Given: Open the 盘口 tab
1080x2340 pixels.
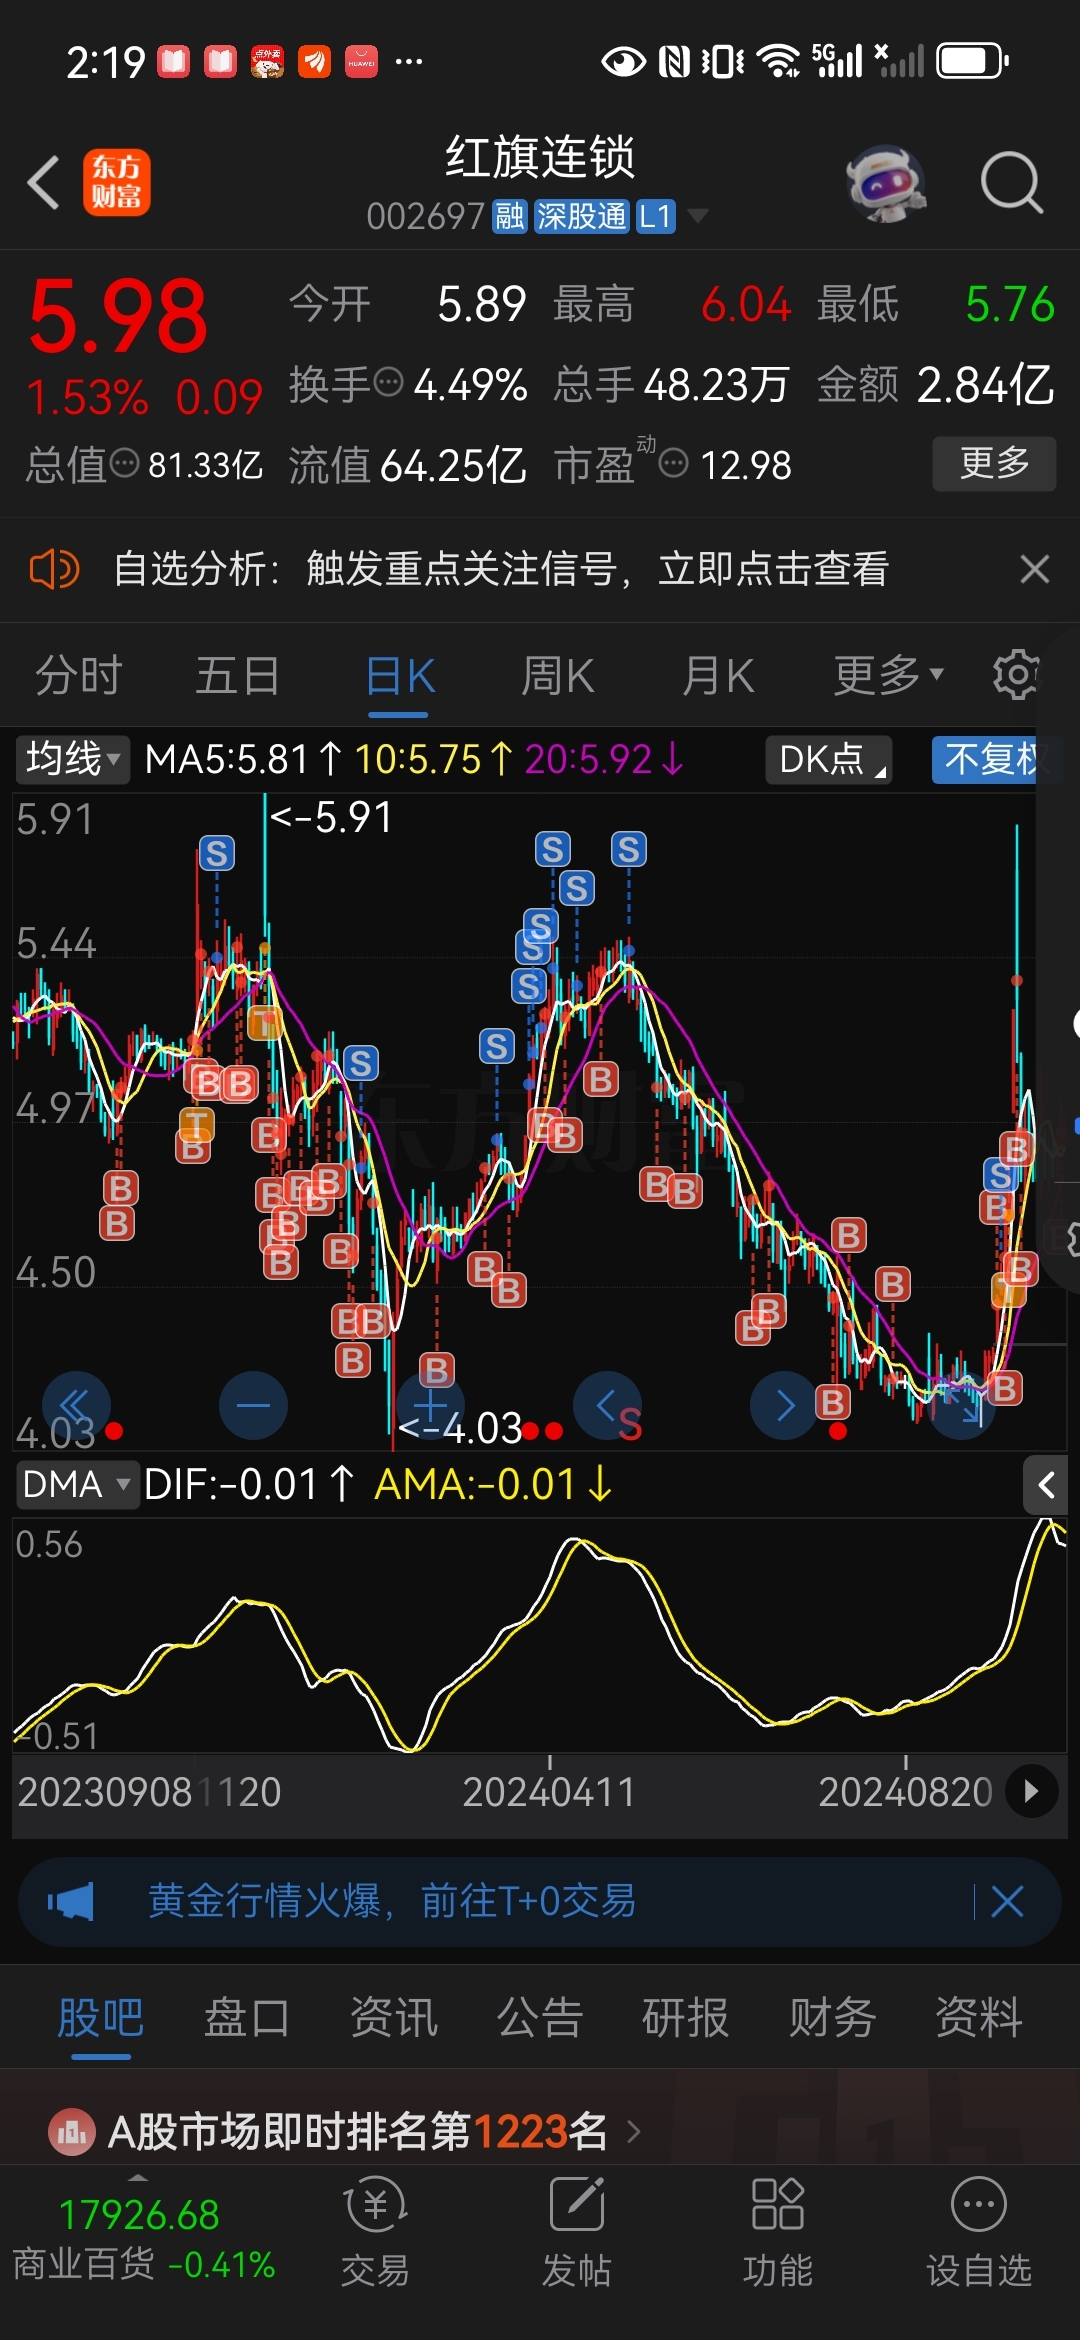Looking at the screenshot, I should [x=247, y=2017].
